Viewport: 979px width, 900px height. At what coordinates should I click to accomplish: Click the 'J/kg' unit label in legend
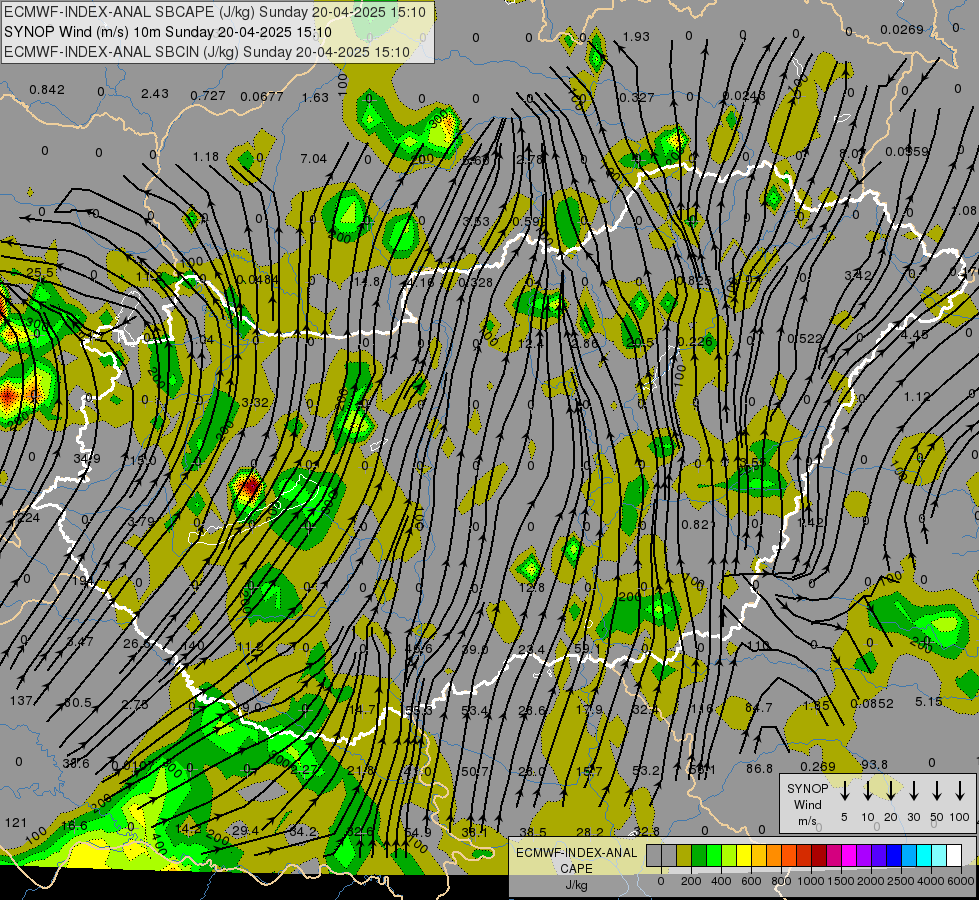pyautogui.click(x=576, y=885)
